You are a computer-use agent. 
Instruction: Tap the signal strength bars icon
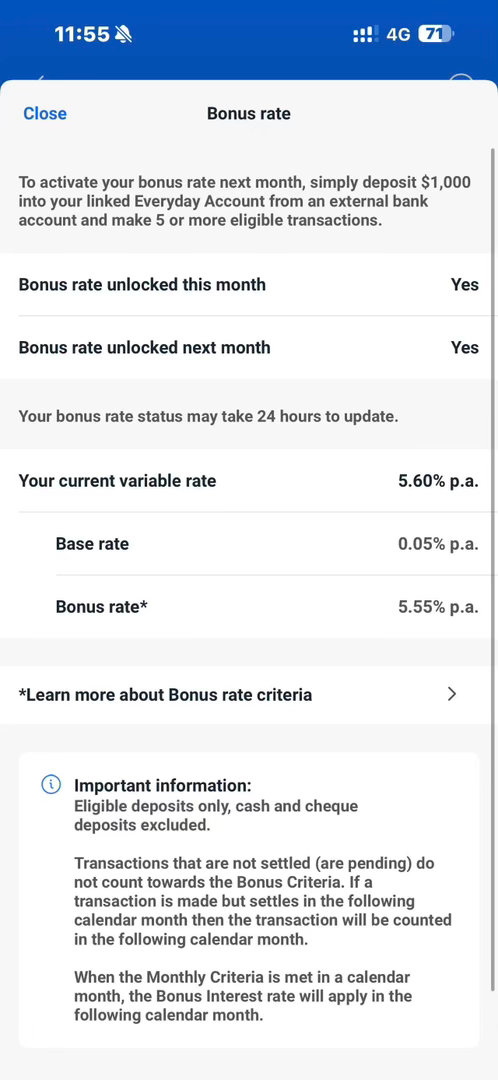point(366,34)
